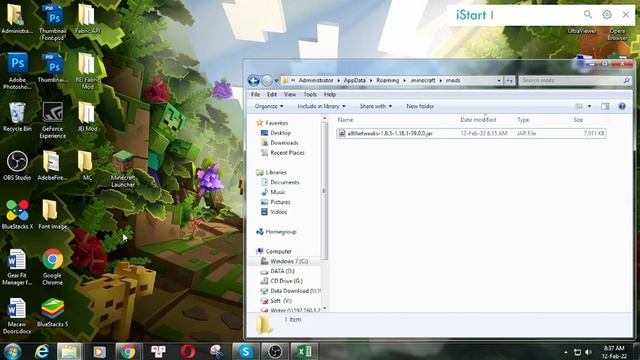Open Documents library
This screenshot has width=640, height=360.
point(280,182)
